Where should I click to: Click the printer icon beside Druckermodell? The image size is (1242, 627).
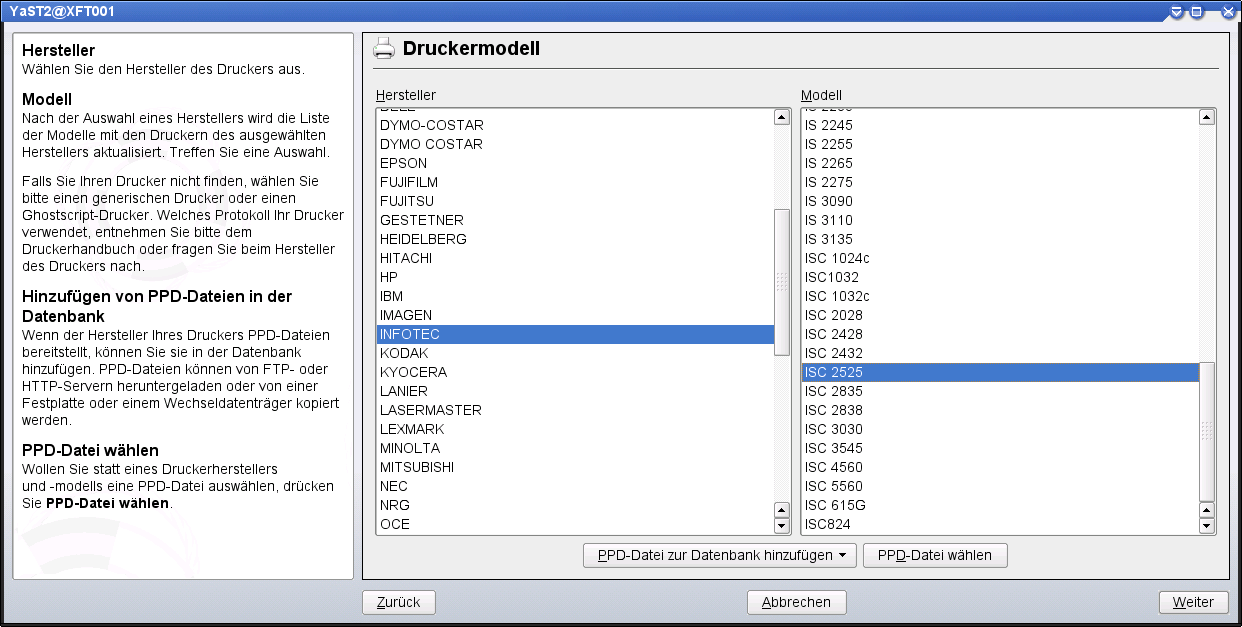point(383,48)
